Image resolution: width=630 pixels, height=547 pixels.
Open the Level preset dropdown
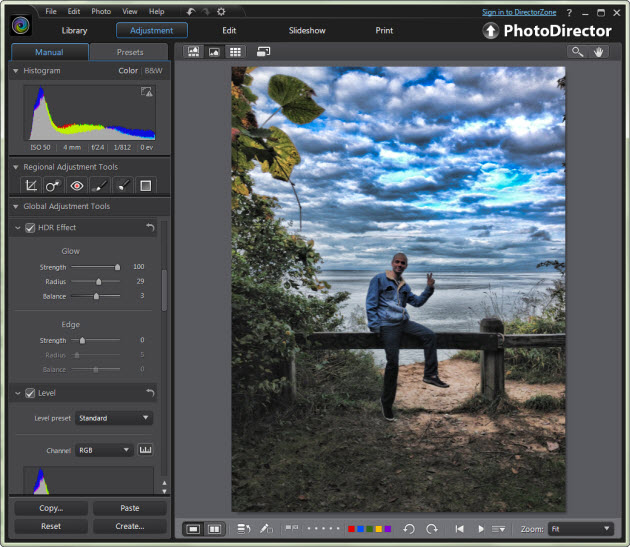pyautogui.click(x=114, y=418)
